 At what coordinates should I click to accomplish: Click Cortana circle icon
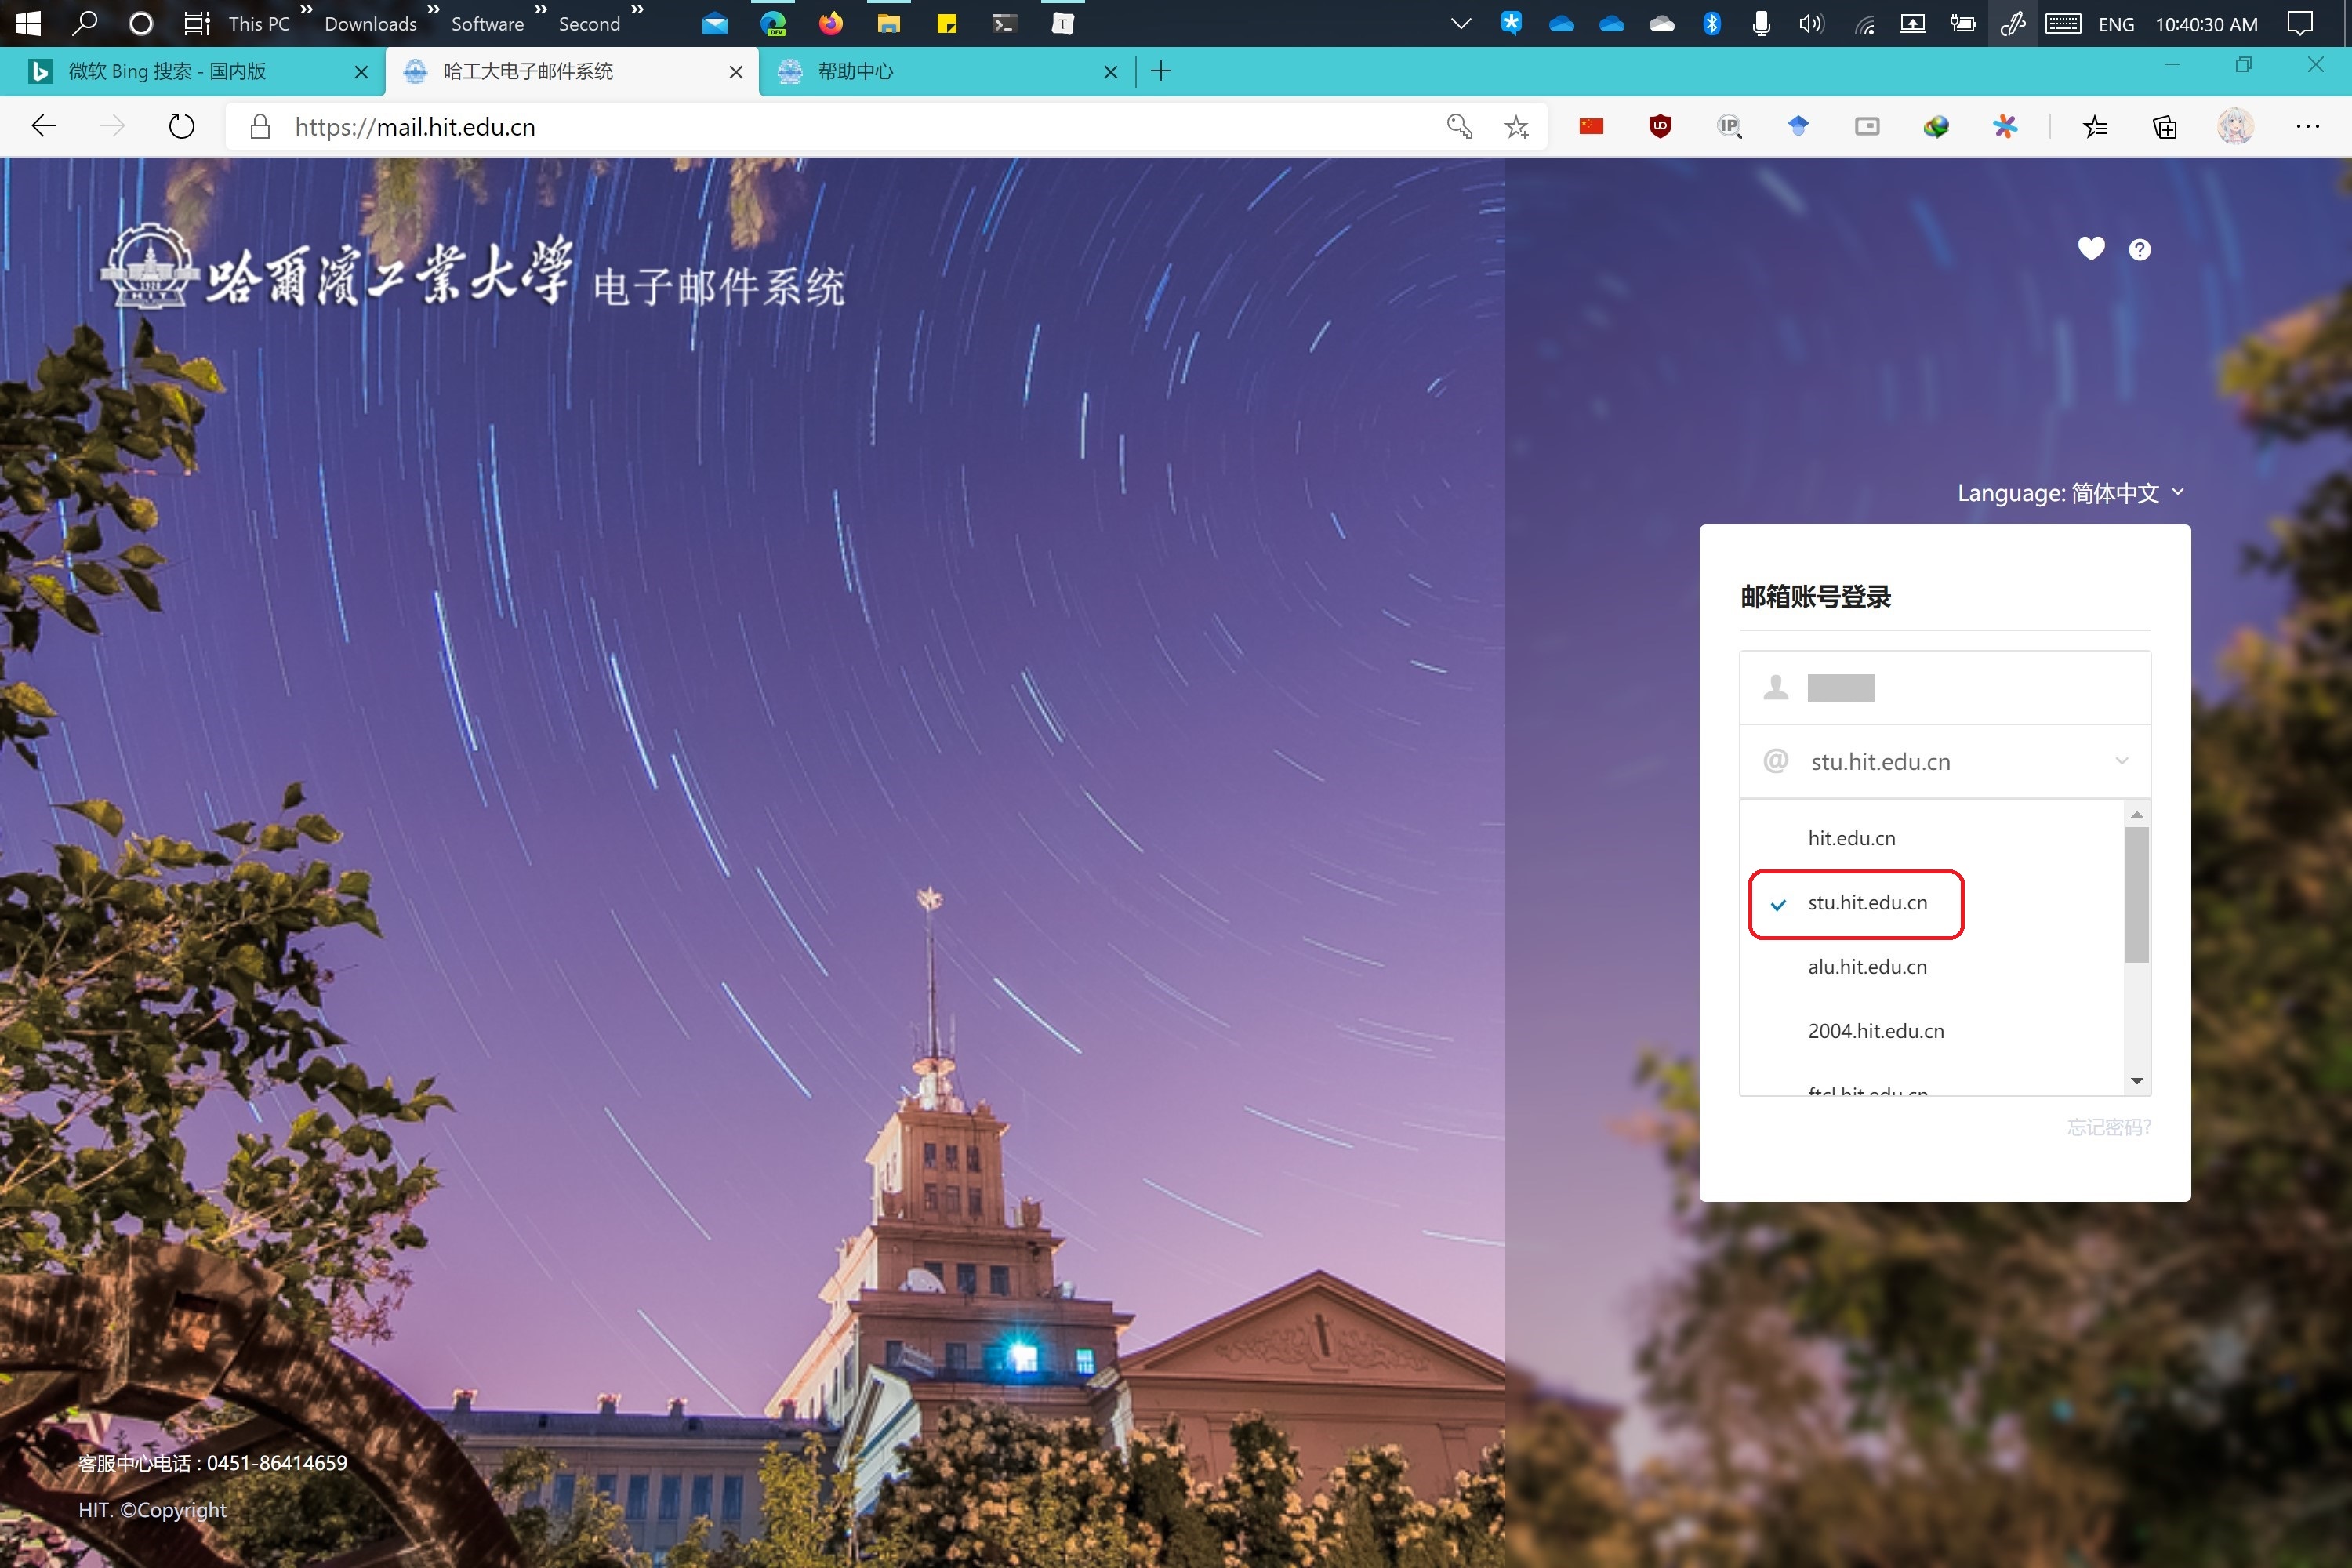[x=141, y=23]
